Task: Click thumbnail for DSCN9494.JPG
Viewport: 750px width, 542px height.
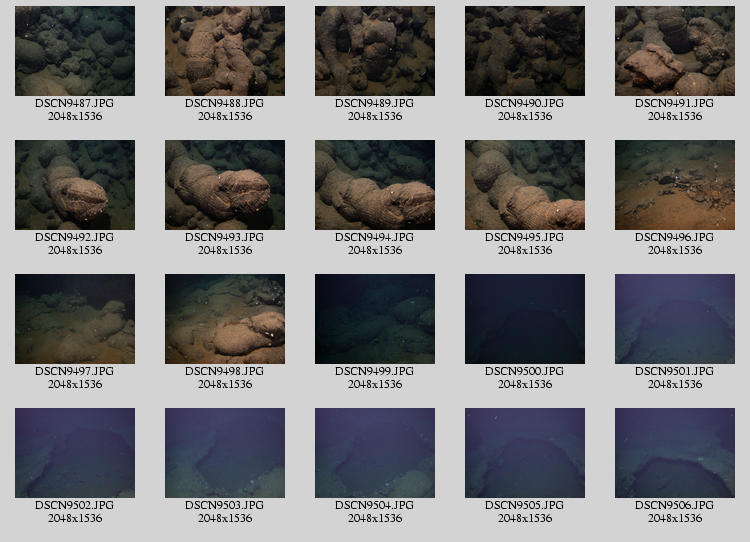Action: point(375,185)
